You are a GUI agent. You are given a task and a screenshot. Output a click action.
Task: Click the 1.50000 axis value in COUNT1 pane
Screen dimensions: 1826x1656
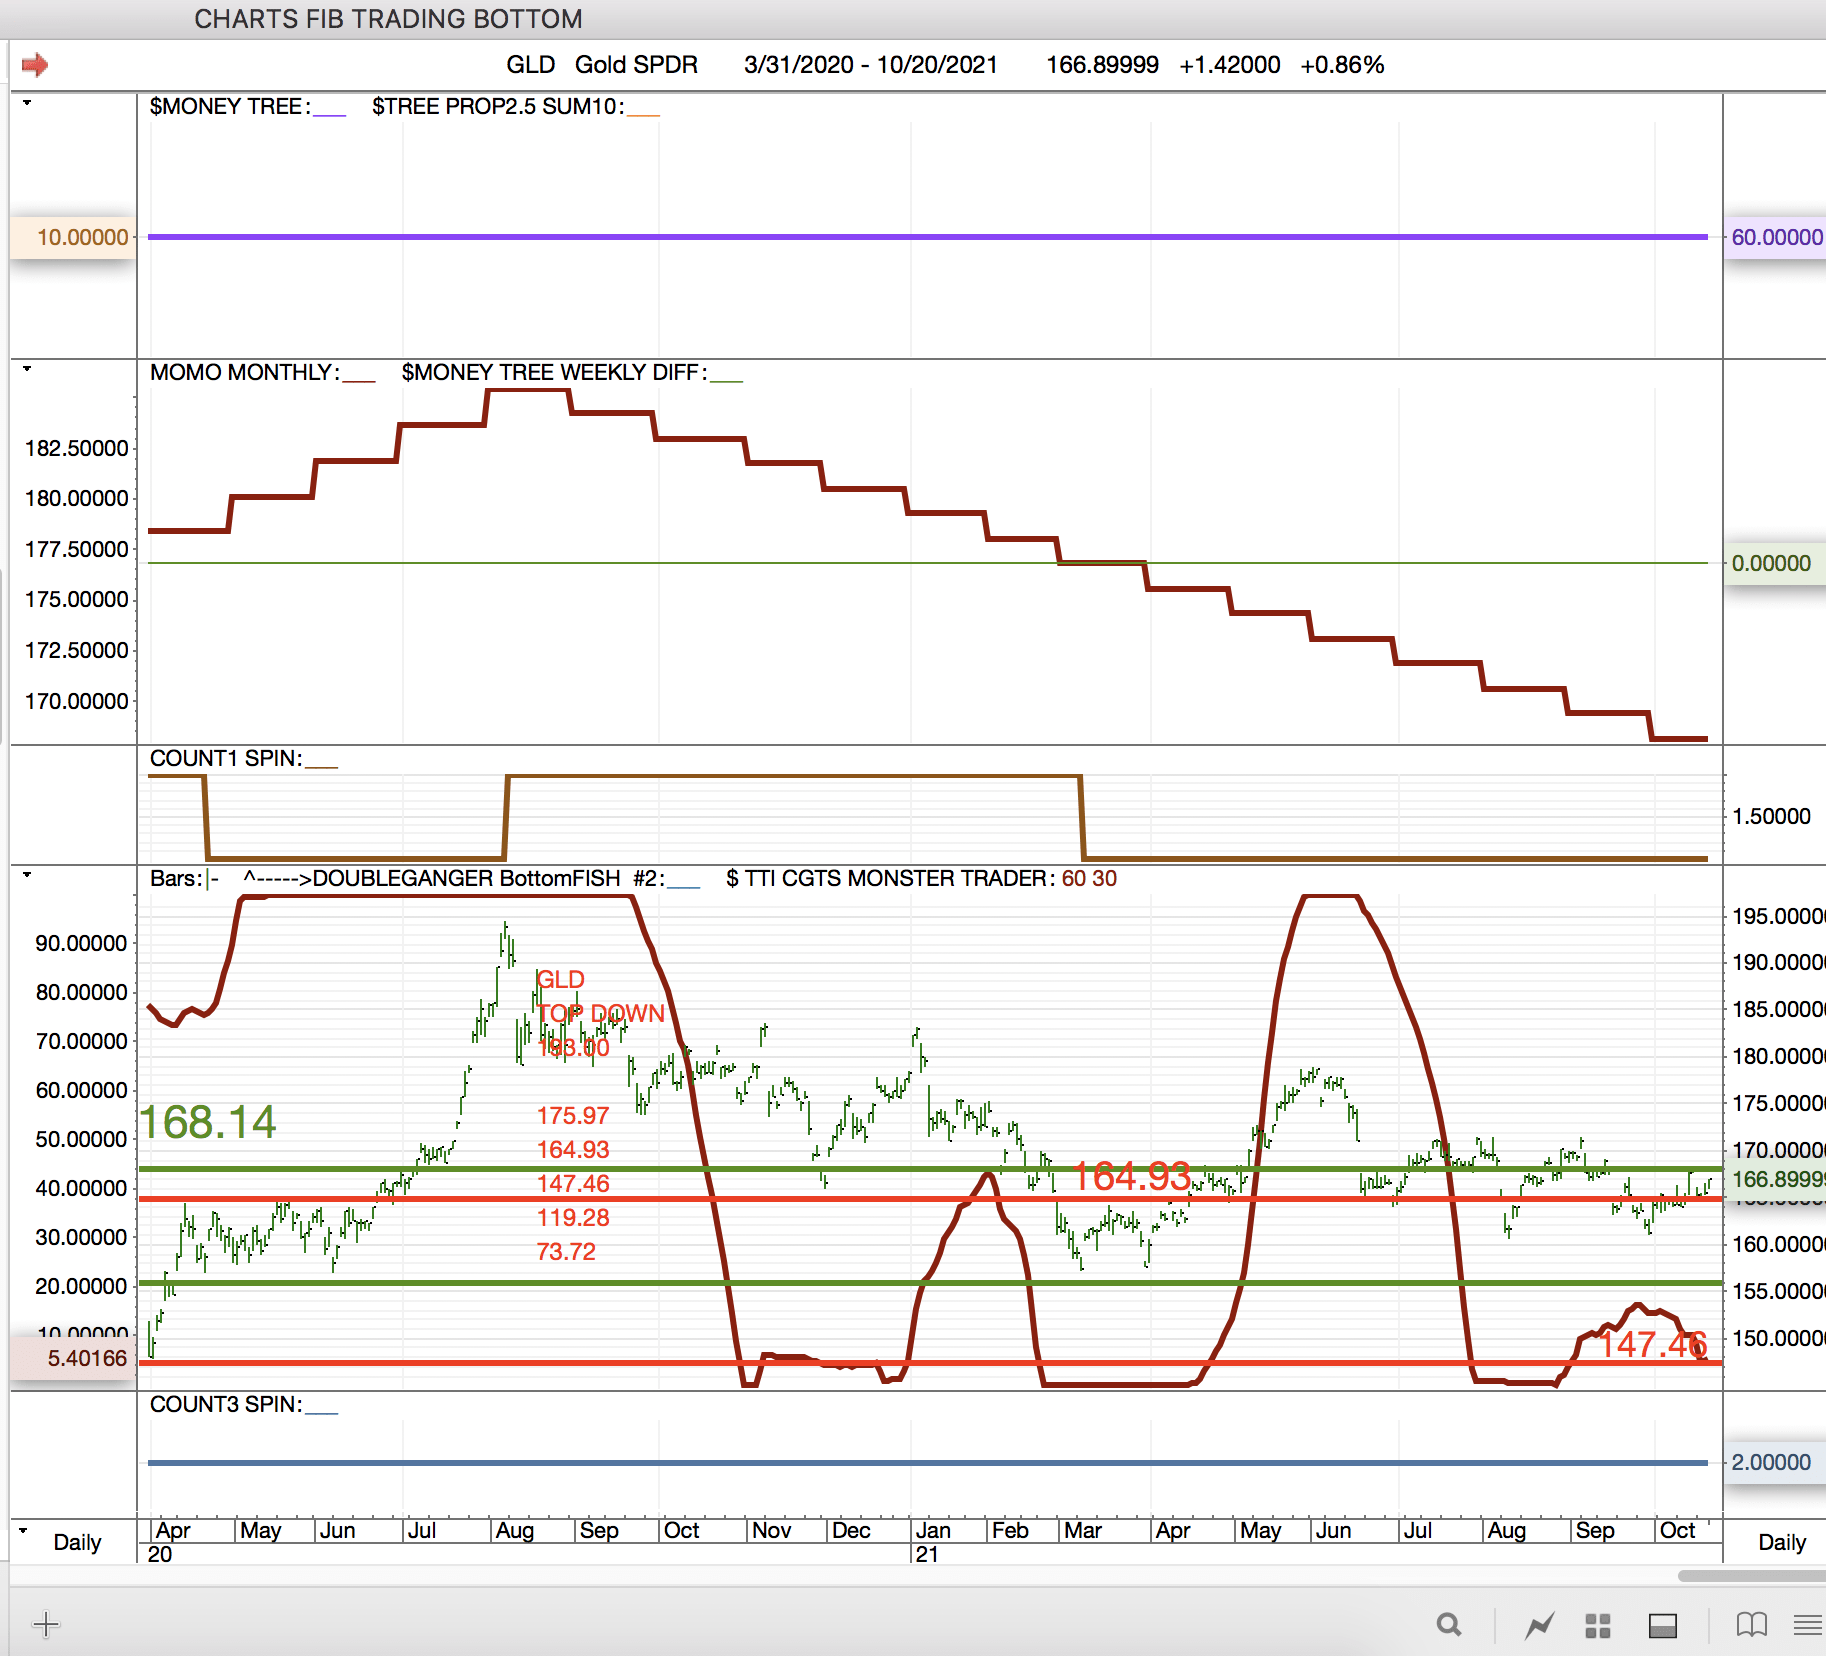click(1771, 817)
